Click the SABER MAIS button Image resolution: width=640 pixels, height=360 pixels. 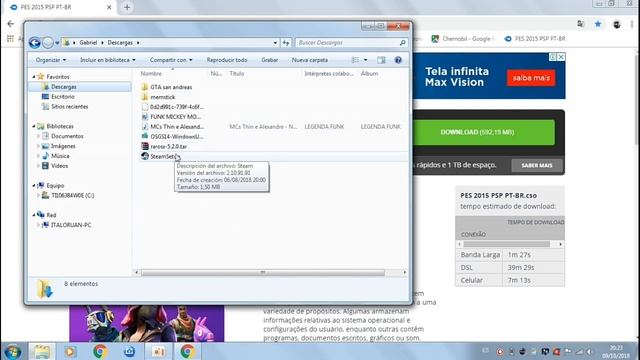pos(537,165)
